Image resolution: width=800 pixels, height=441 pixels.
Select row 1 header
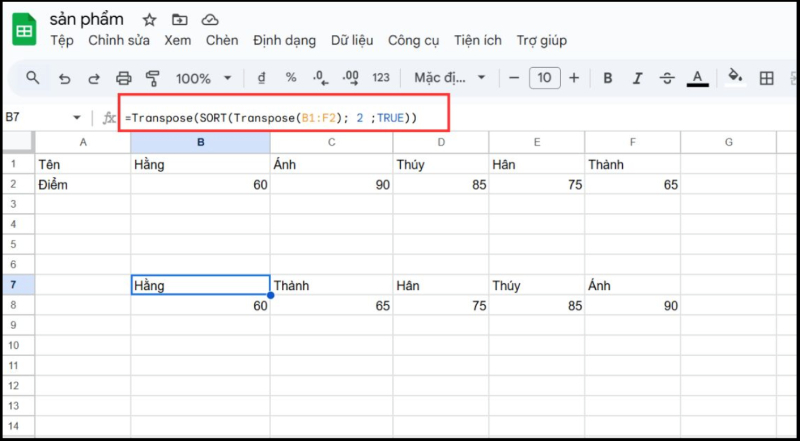pyautogui.click(x=18, y=164)
